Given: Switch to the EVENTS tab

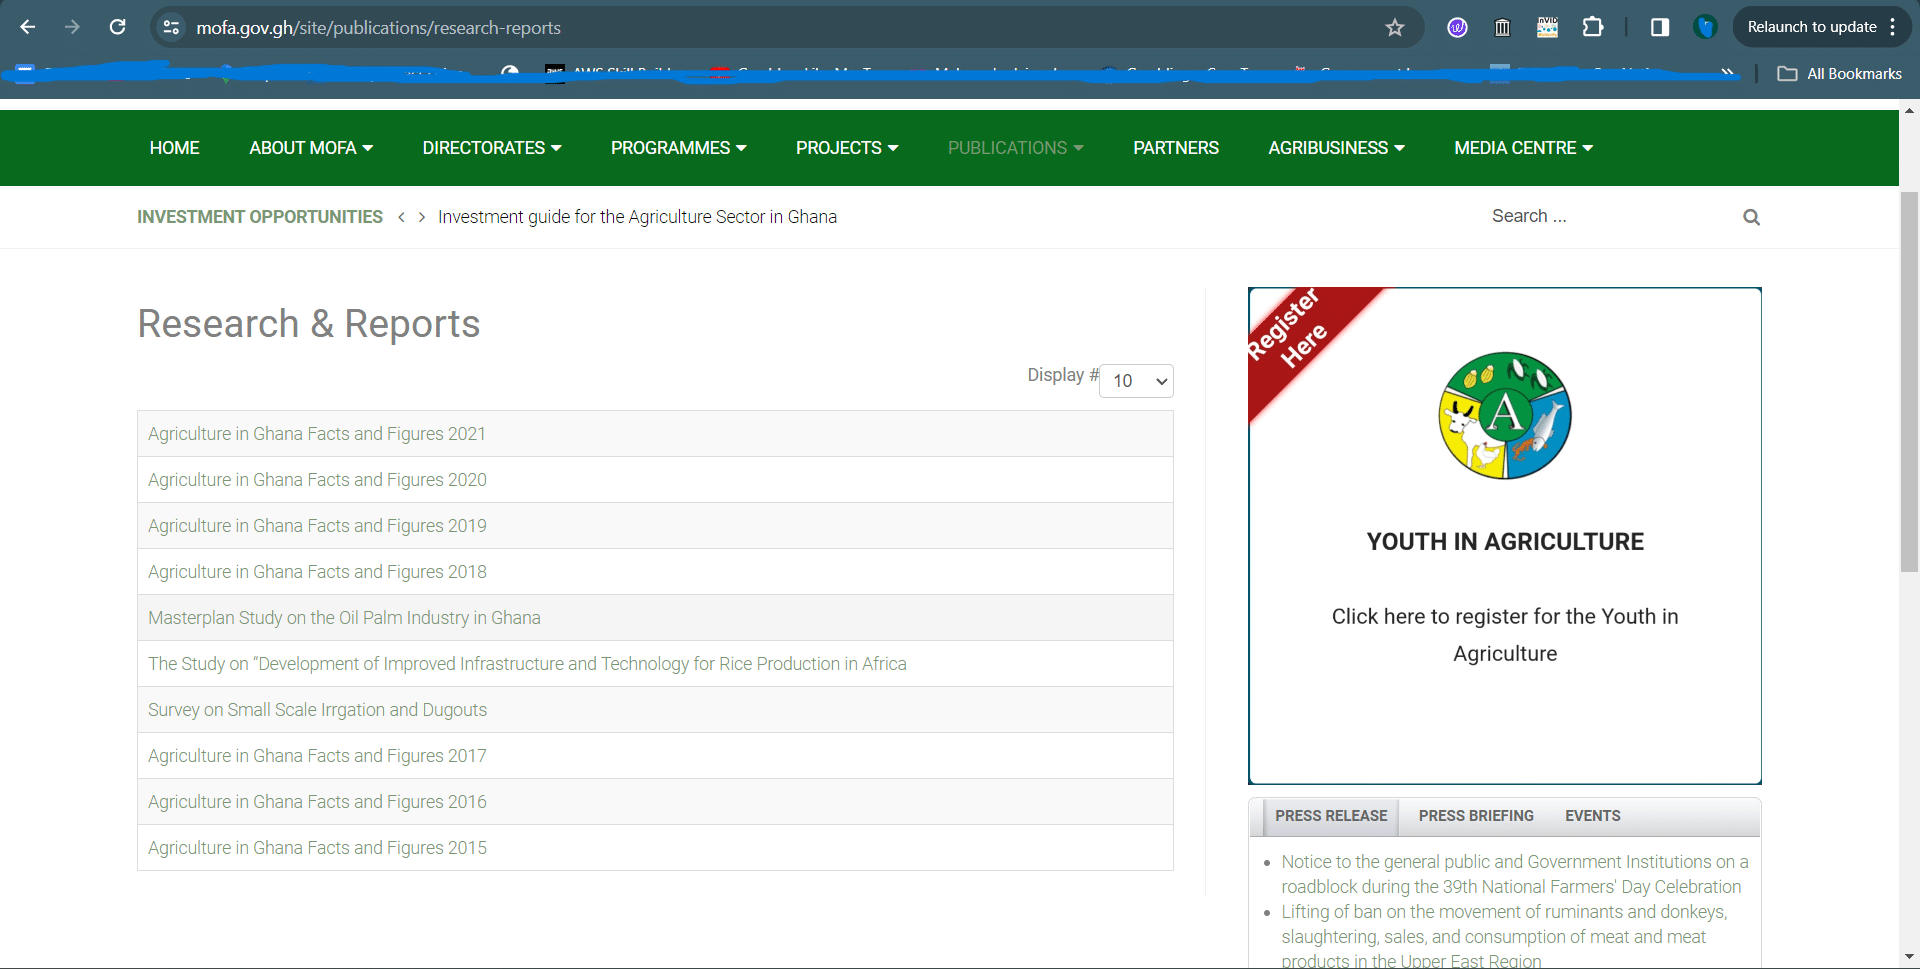Looking at the screenshot, I should point(1592,816).
